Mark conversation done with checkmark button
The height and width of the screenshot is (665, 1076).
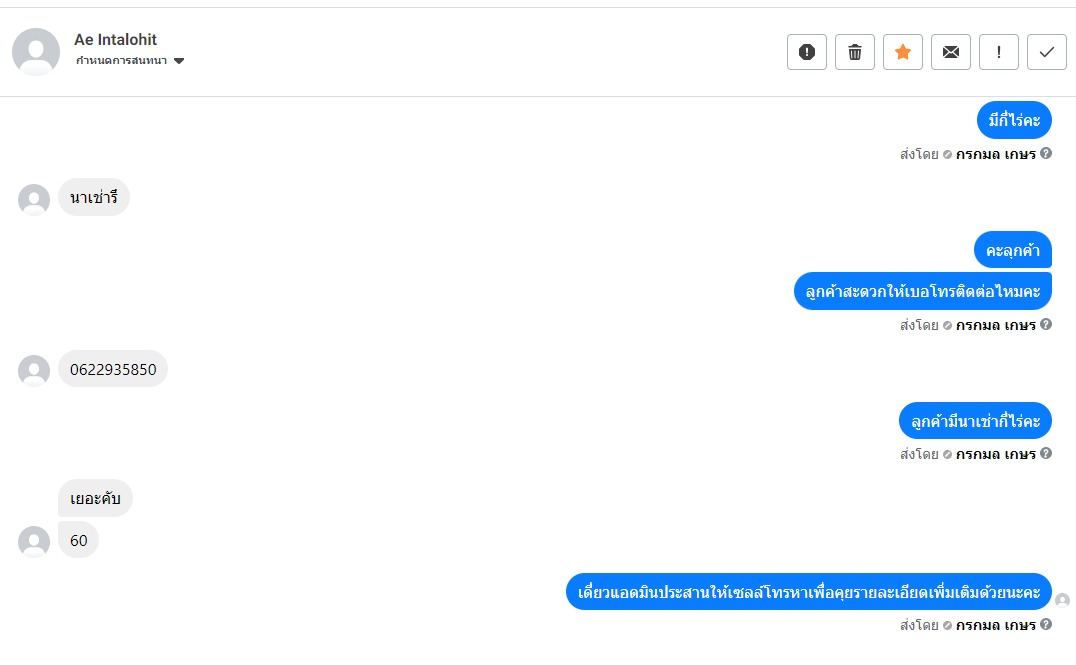point(1046,52)
